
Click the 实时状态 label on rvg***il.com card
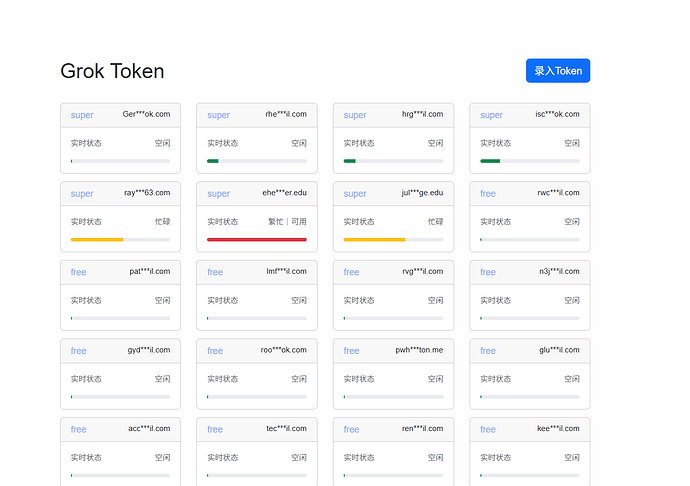tap(359, 300)
